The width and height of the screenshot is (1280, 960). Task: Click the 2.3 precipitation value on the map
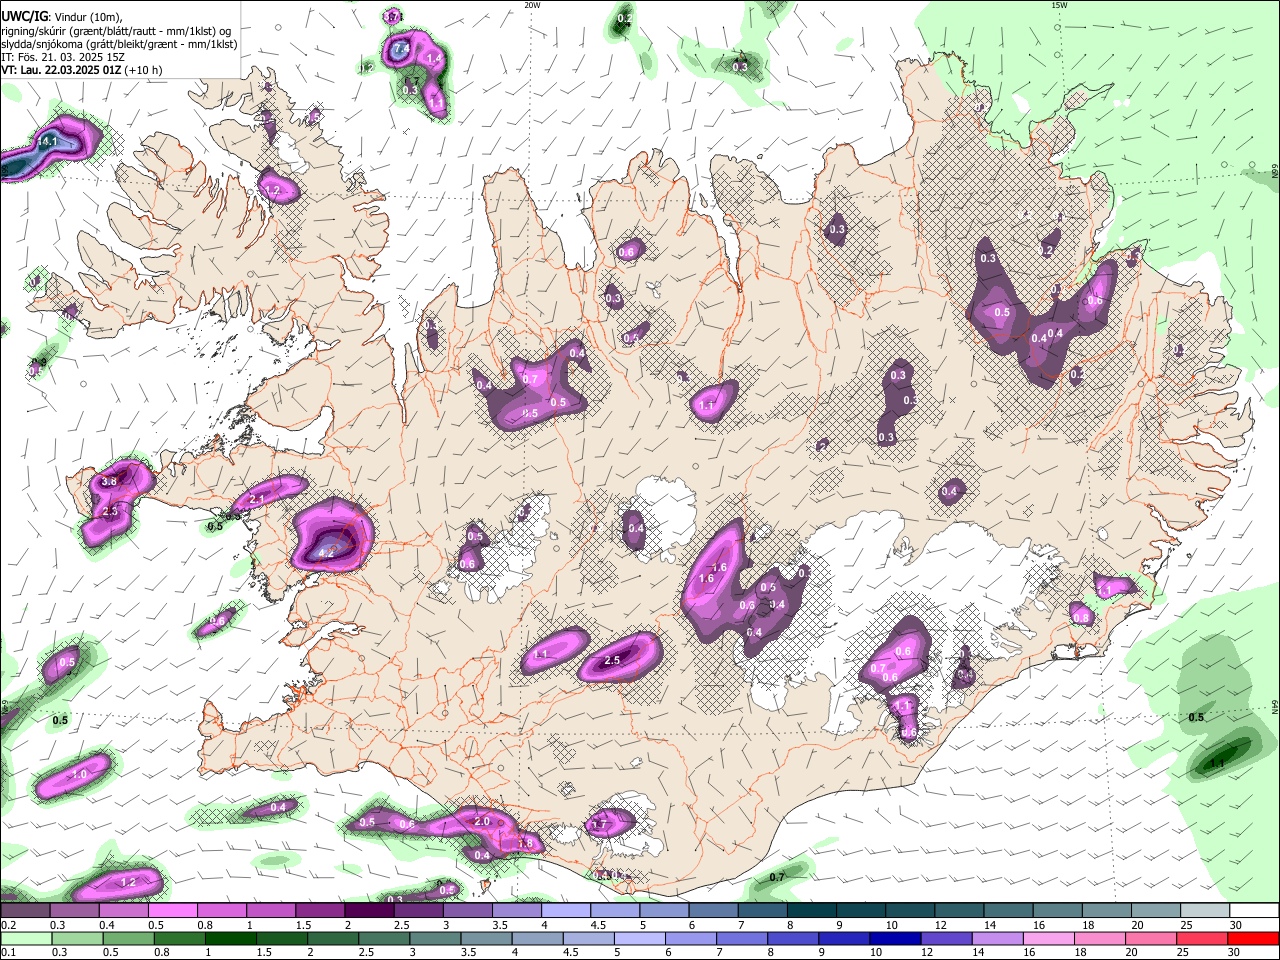click(x=110, y=511)
